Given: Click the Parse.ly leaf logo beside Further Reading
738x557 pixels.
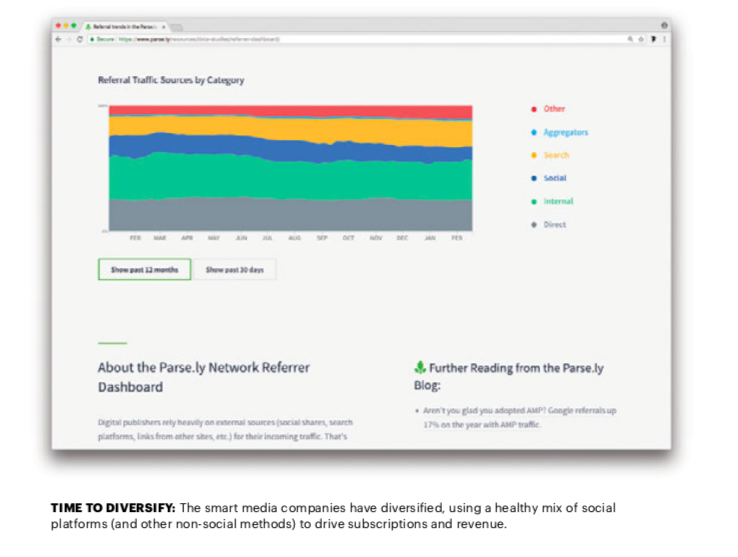Looking at the screenshot, I should tap(420, 367).
